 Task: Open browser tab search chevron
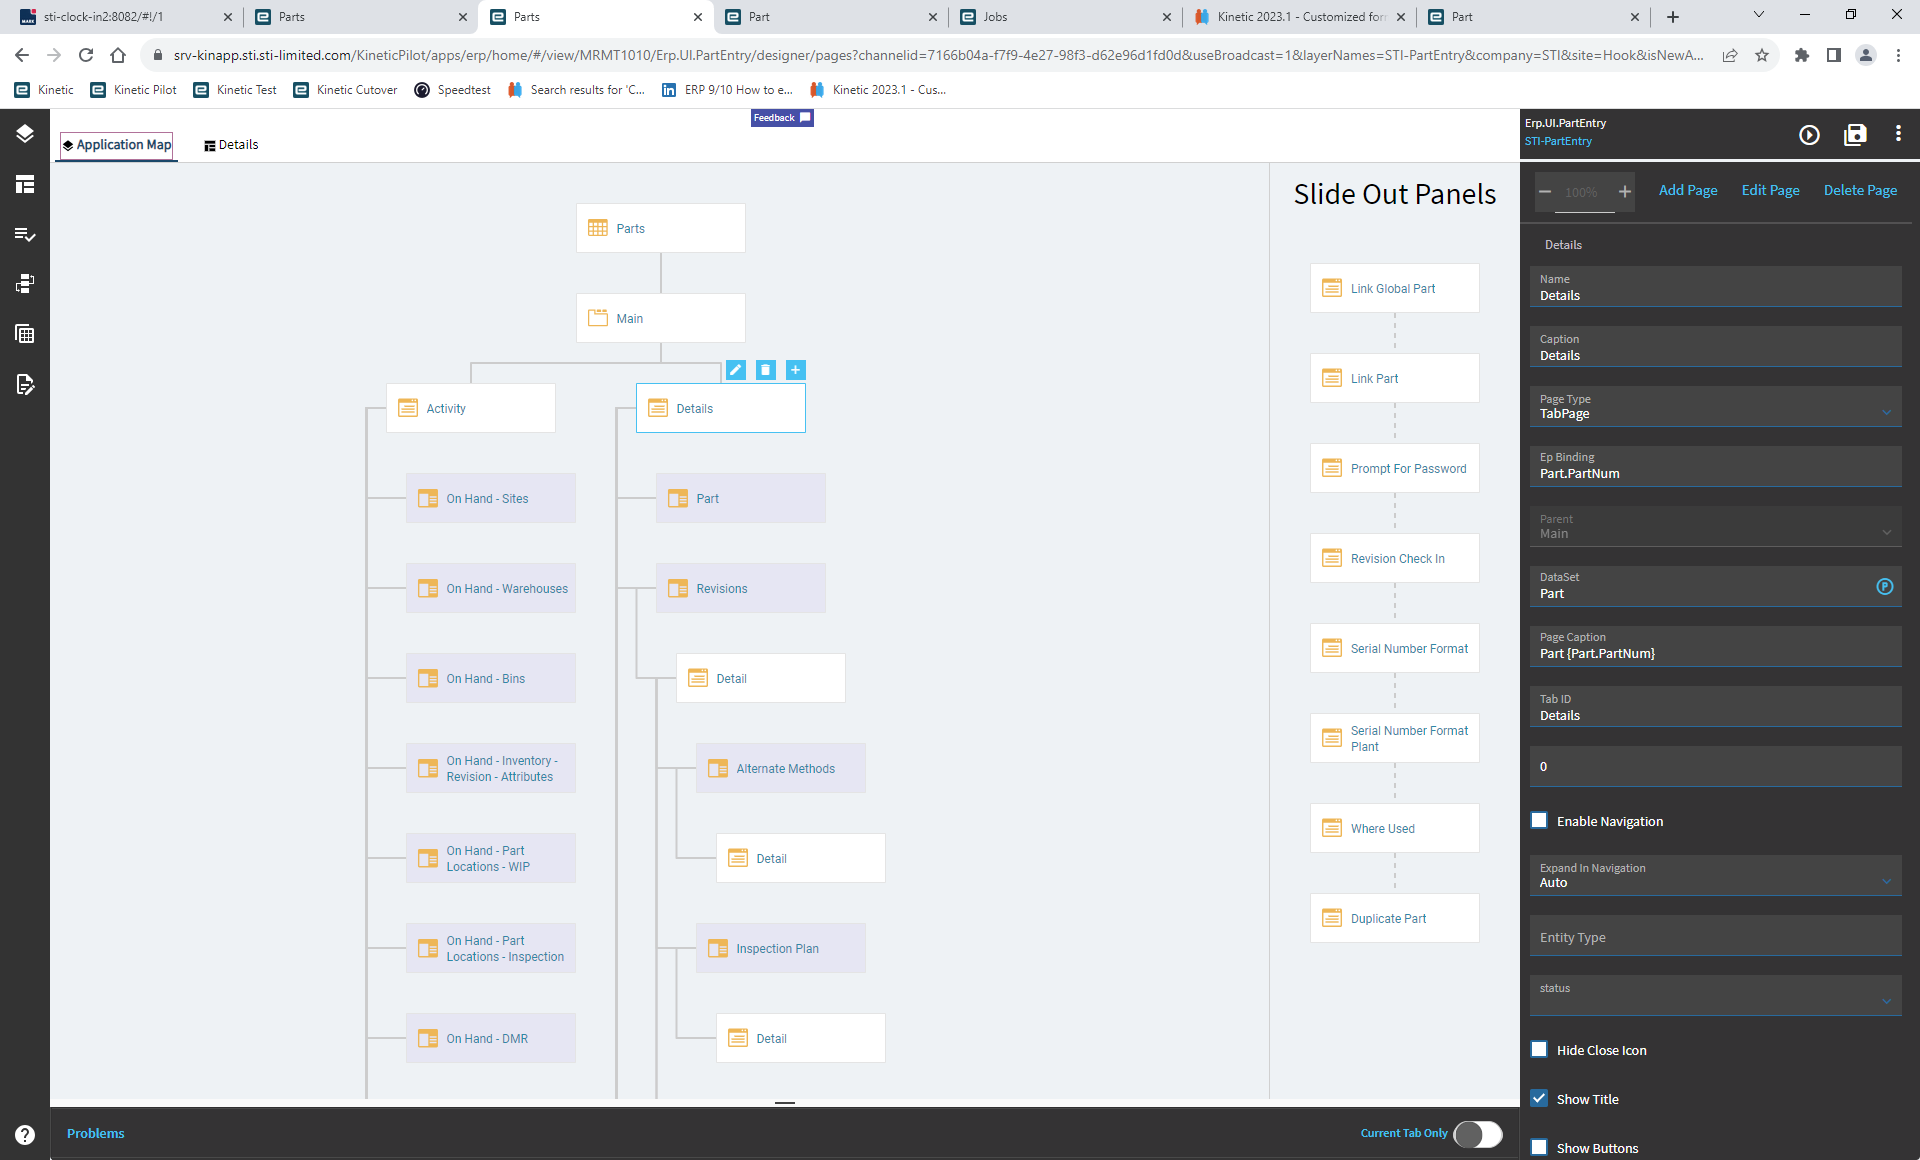coord(1759,15)
